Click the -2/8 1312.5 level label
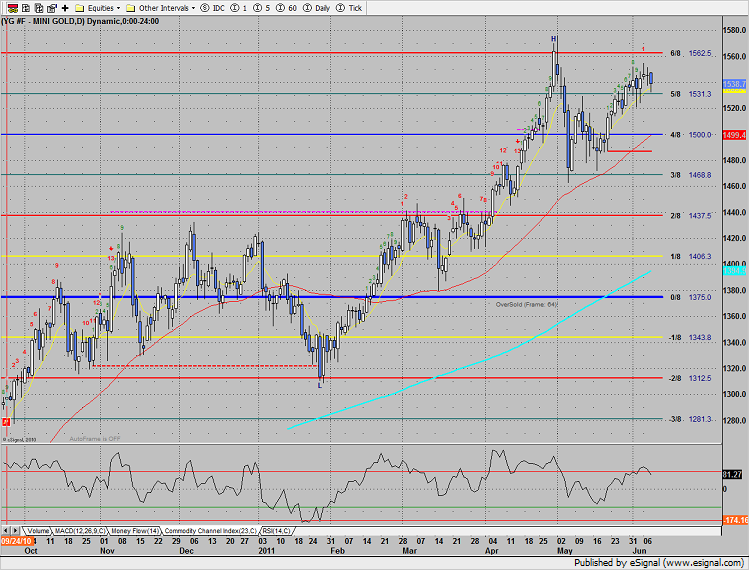This screenshot has height=570, width=749. click(690, 378)
